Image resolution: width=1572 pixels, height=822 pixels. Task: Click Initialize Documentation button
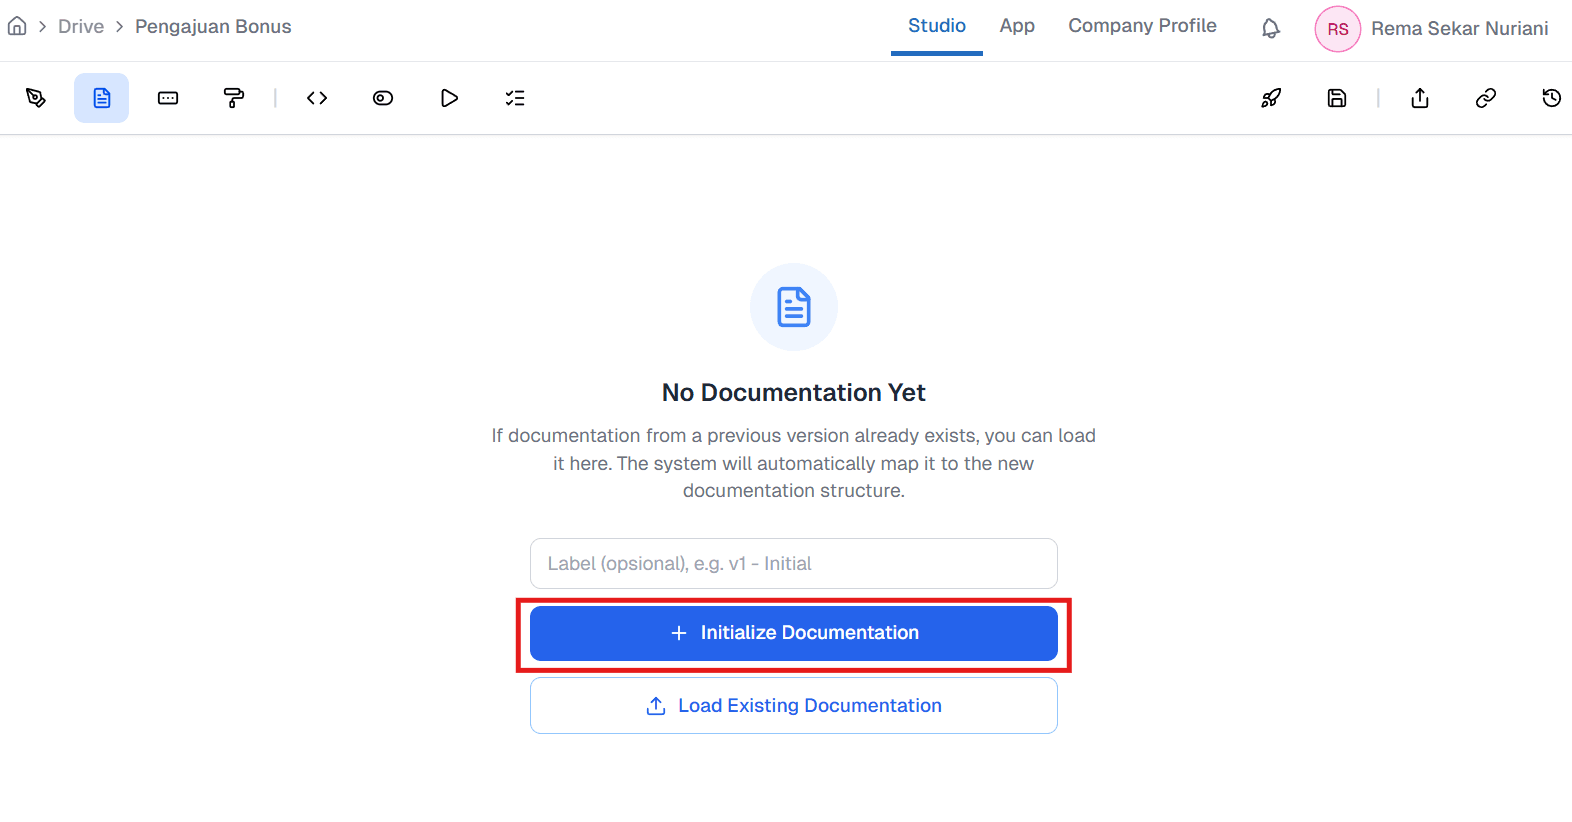tap(794, 633)
